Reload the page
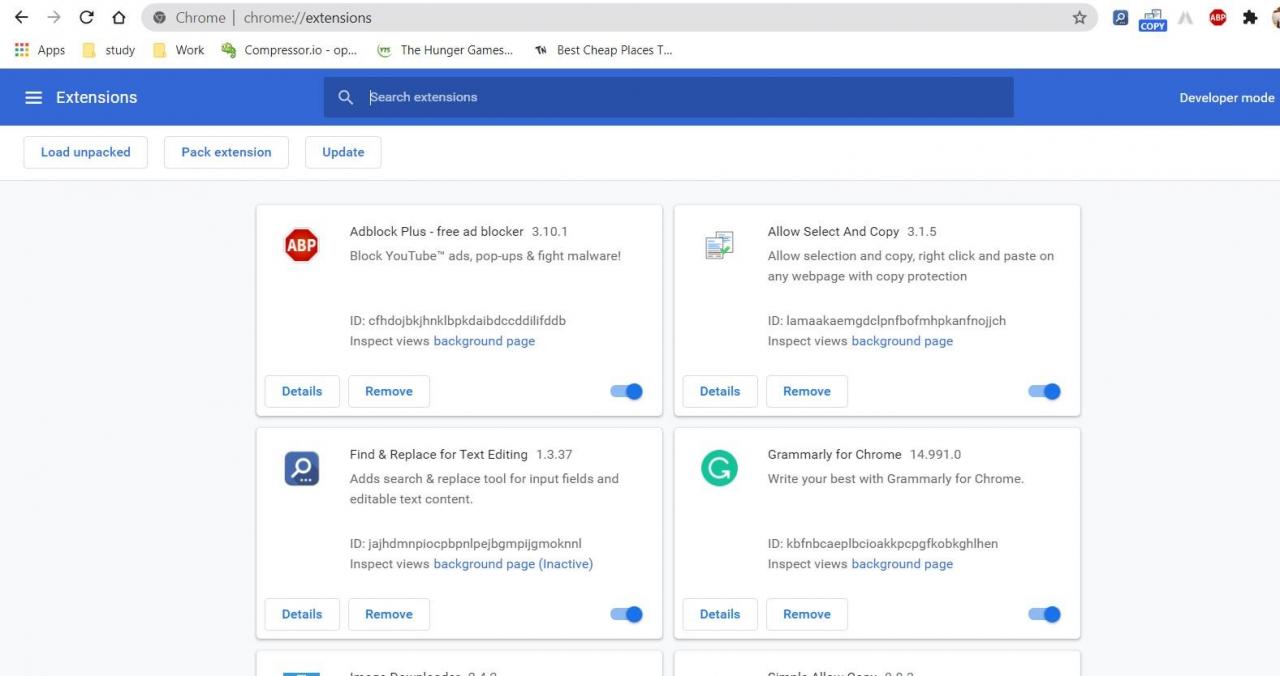1280x676 pixels. 86,17
